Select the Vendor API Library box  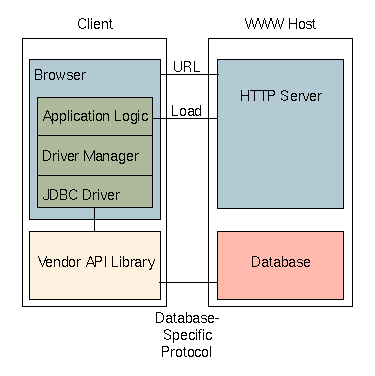(x=95, y=265)
